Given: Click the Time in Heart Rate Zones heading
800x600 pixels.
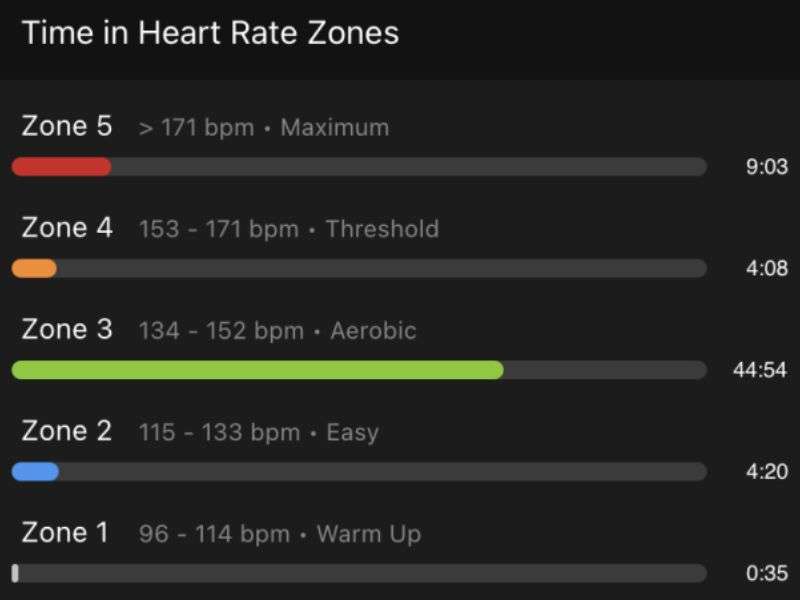Looking at the screenshot, I should point(210,33).
